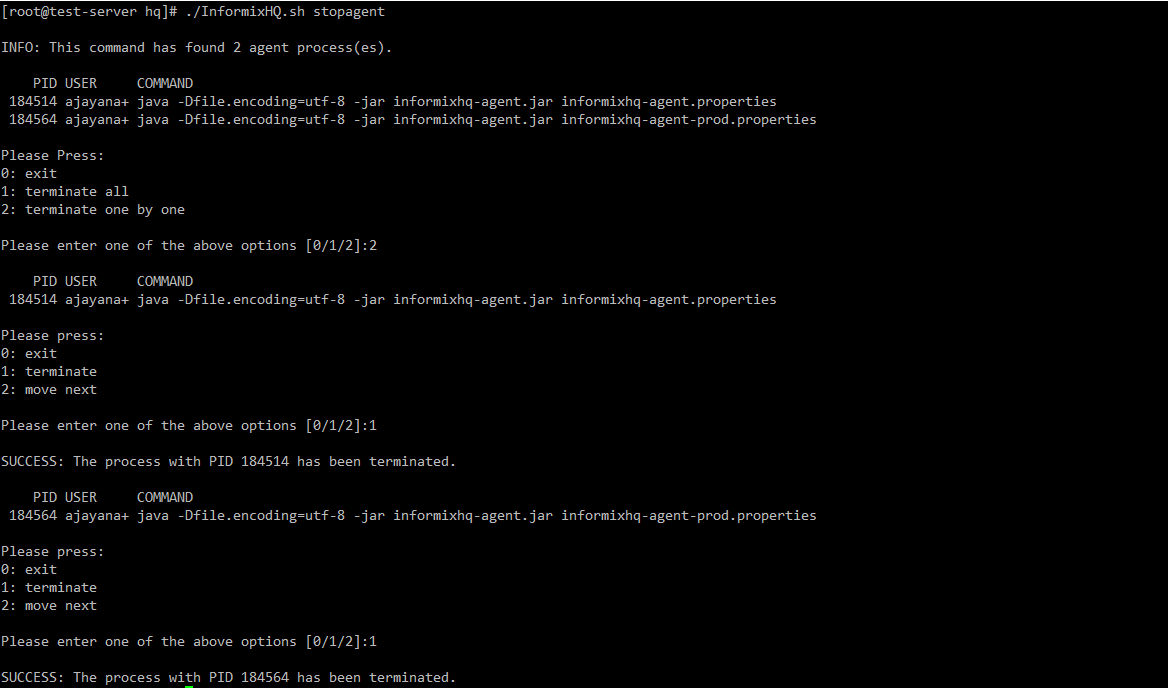Click the informixhq-agent.properties filename text
The image size is (1168, 688).
click(668, 101)
